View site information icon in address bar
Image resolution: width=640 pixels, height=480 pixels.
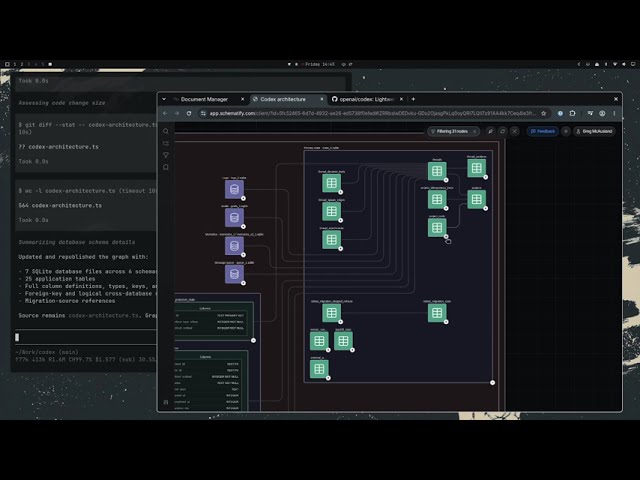(x=203, y=113)
